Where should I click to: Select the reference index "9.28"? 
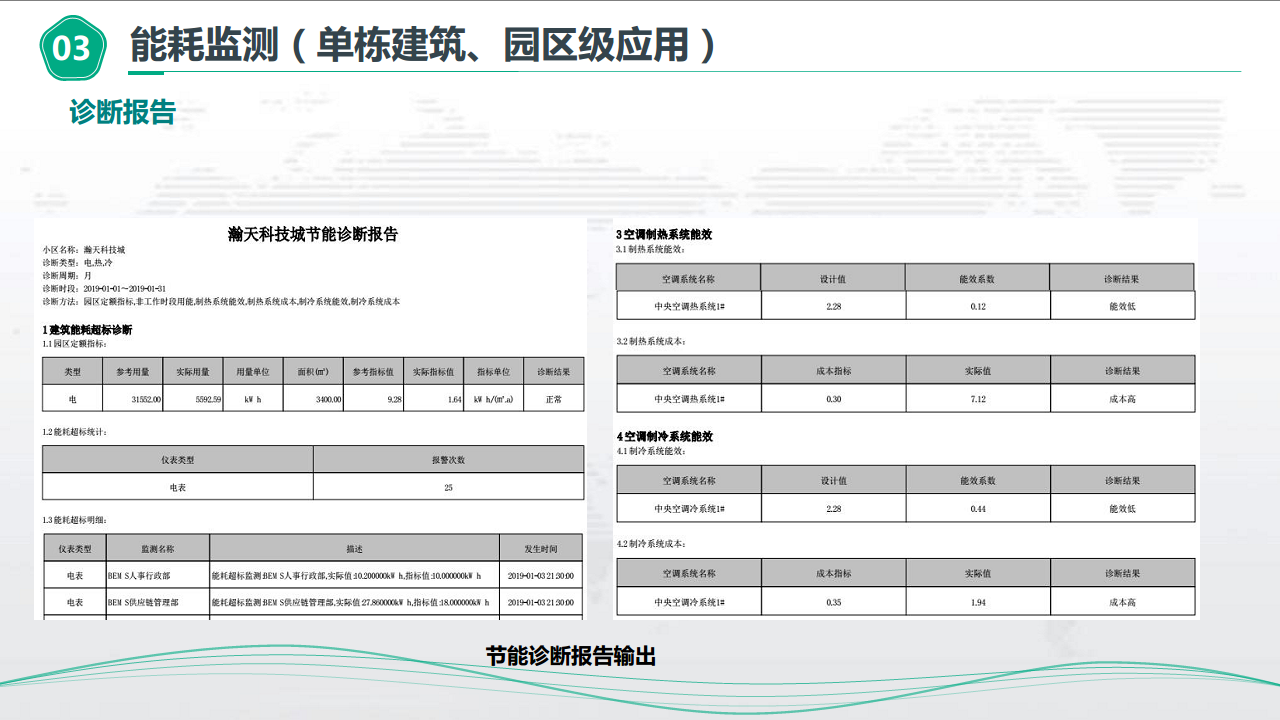tap(394, 399)
